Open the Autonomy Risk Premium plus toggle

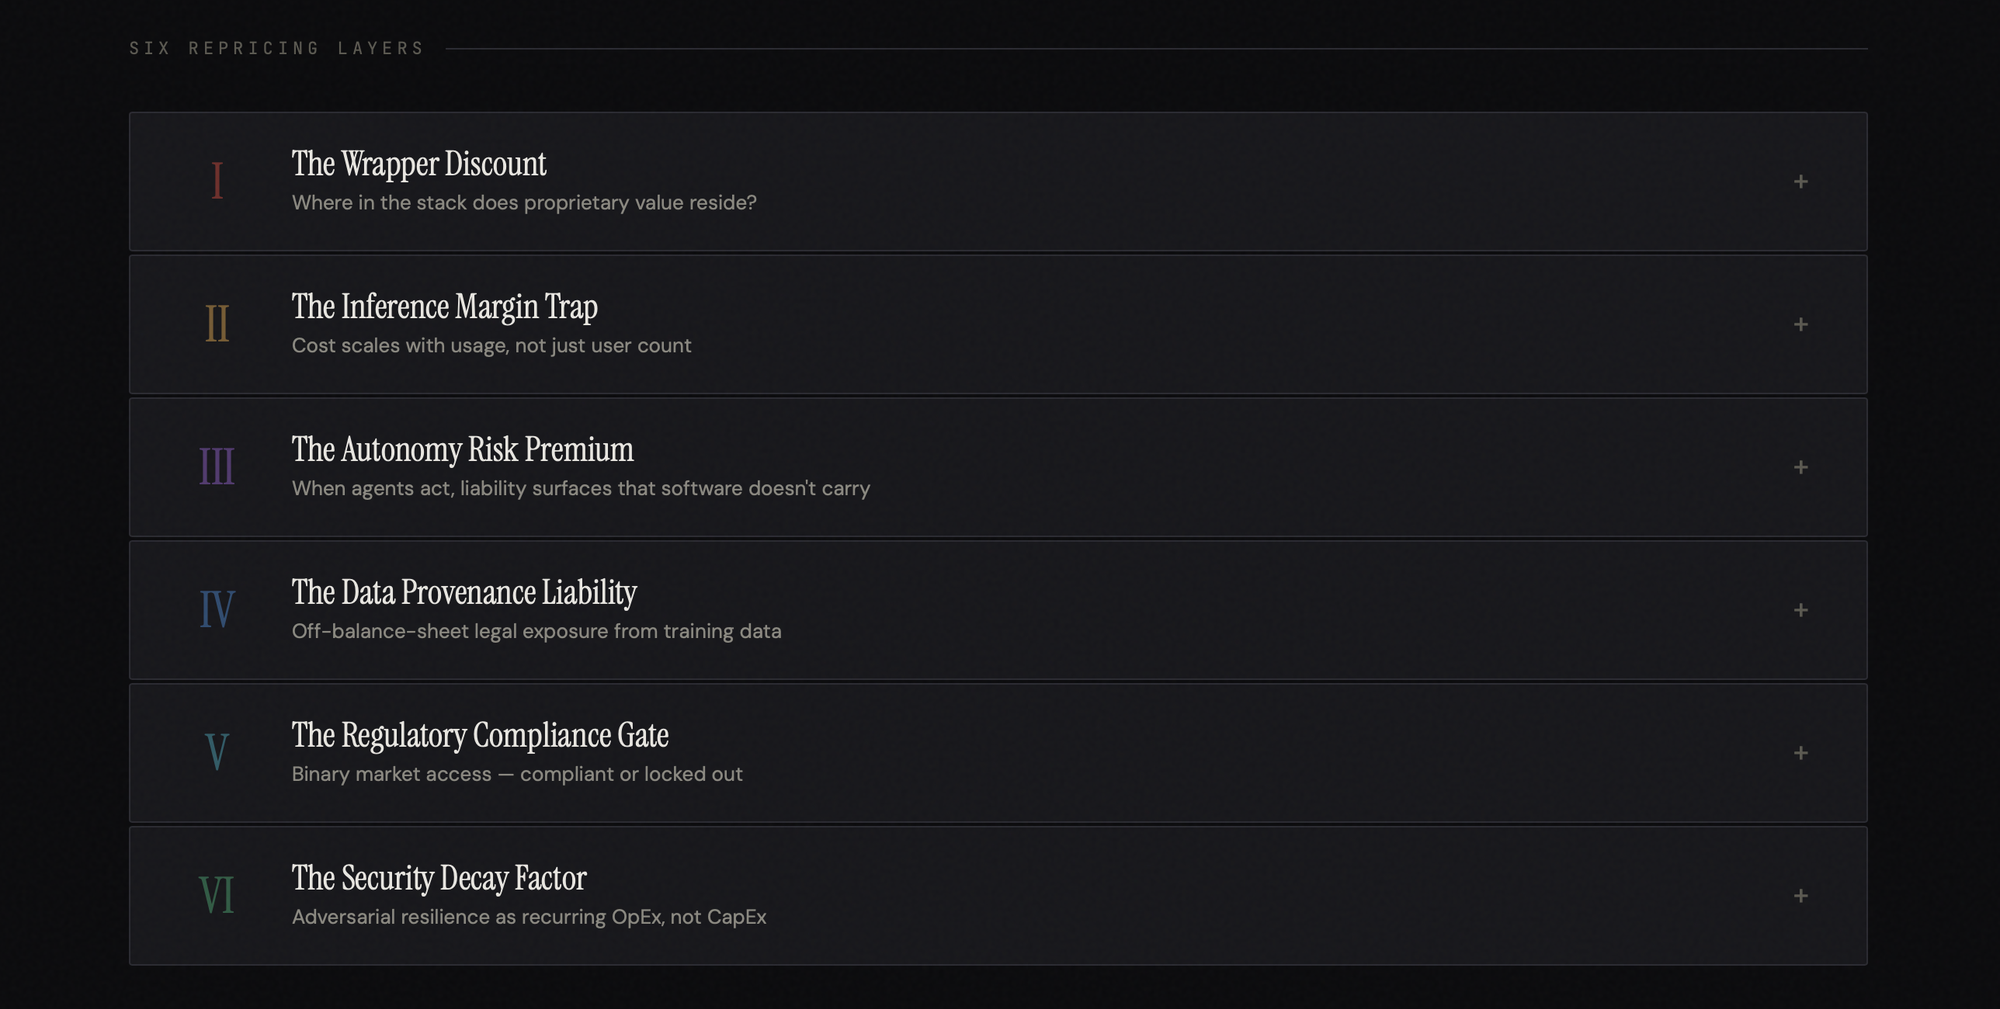1800,468
